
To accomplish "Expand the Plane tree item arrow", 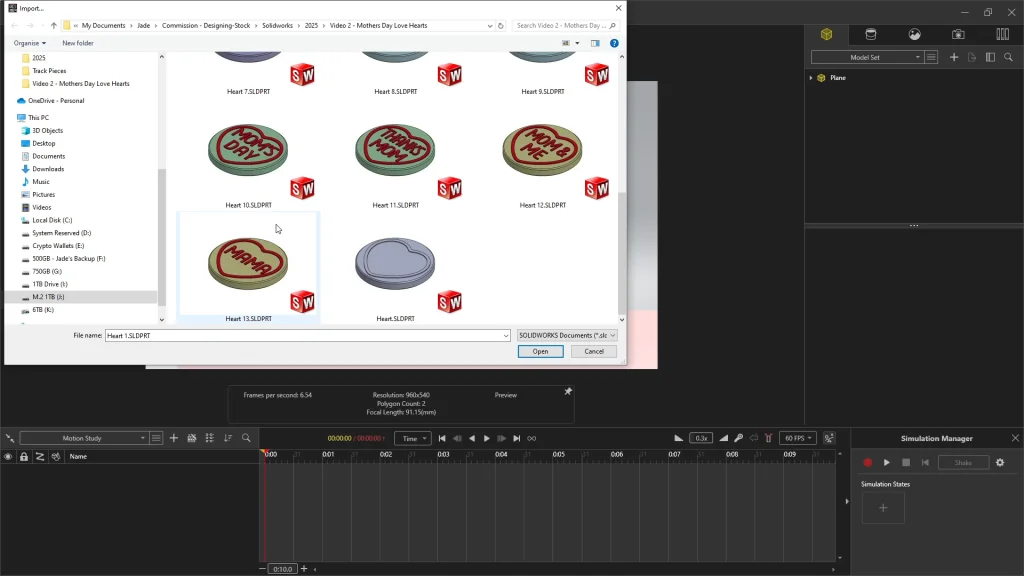I will (811, 77).
